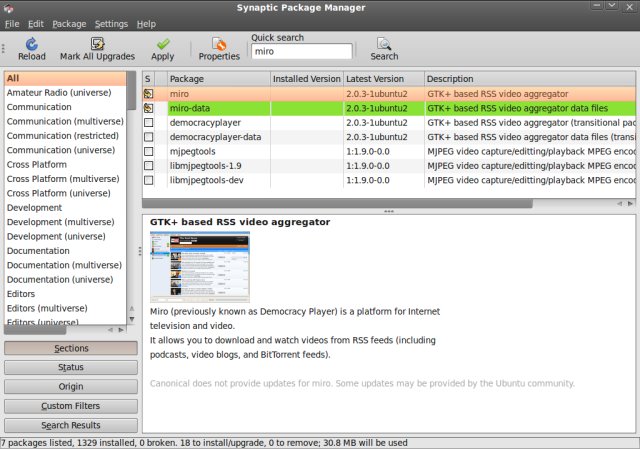Click the Mark All Upgrades icon
This screenshot has width=640, height=449.
point(97,43)
